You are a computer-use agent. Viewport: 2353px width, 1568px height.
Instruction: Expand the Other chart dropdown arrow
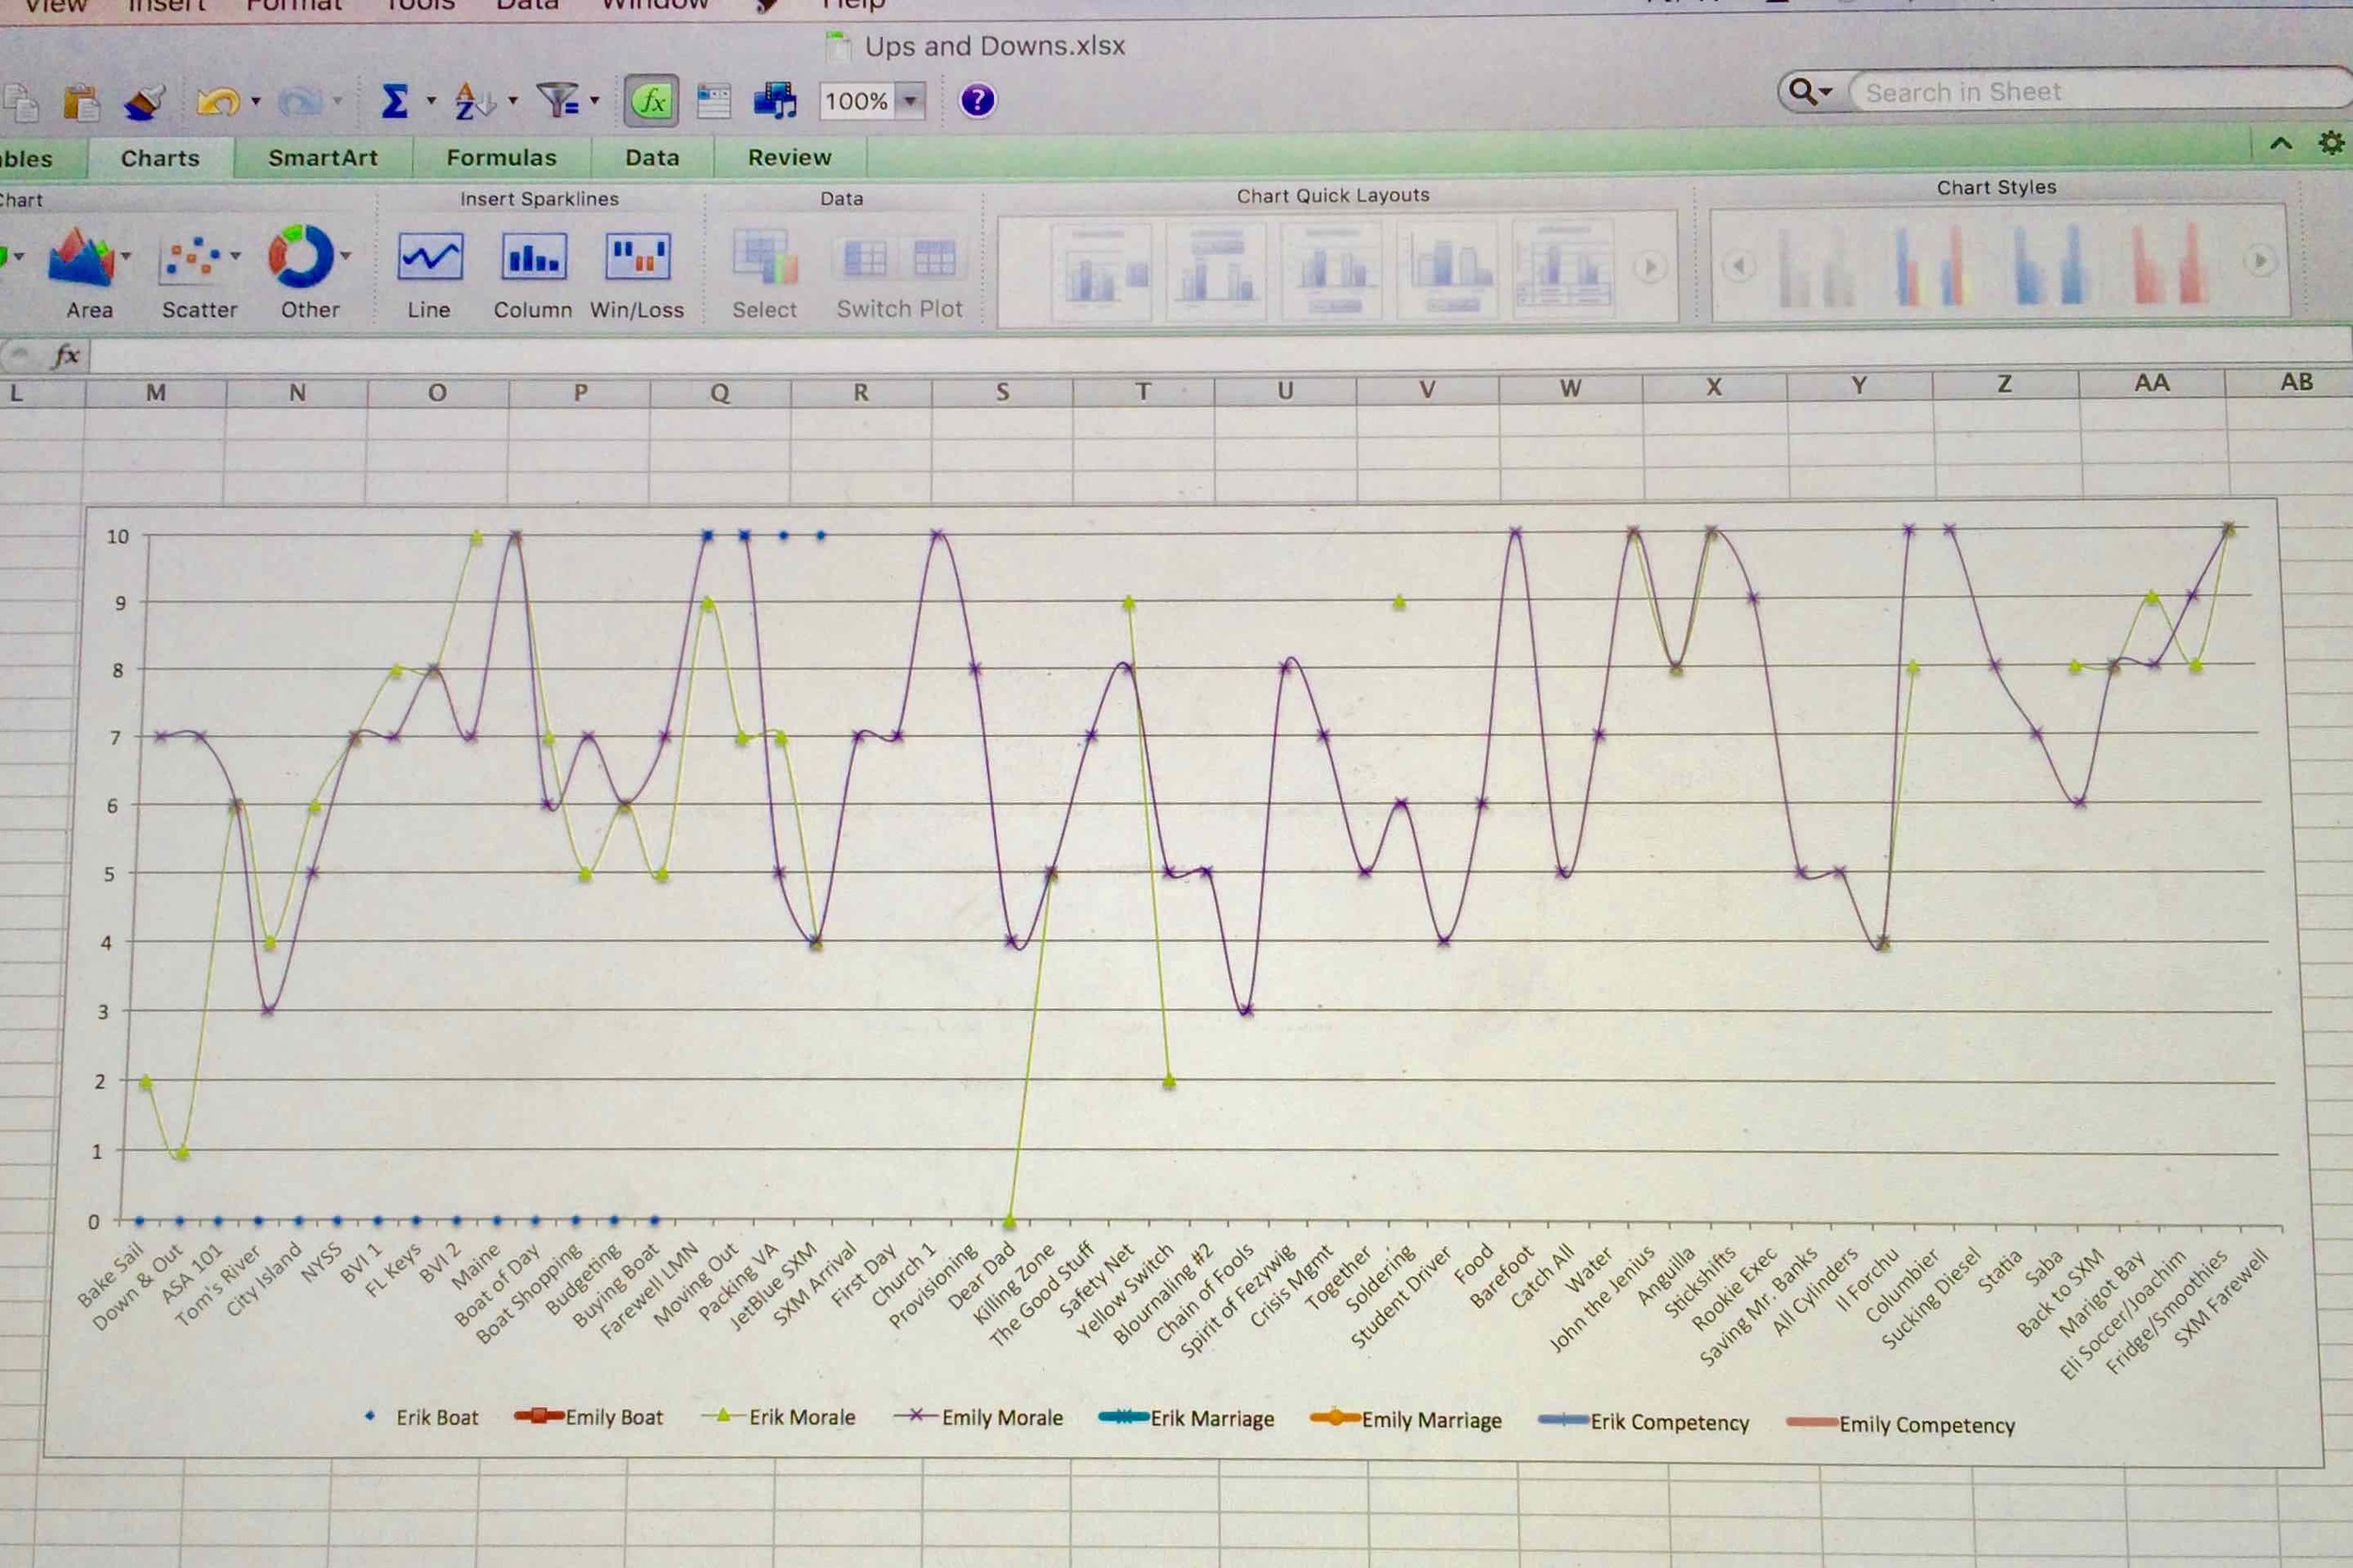point(345,256)
